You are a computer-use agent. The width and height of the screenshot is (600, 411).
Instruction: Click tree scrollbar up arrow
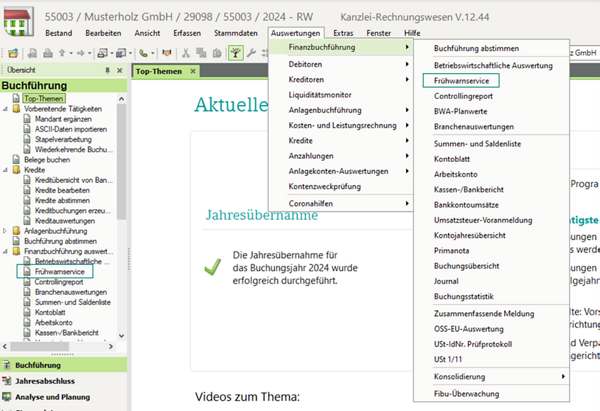(x=121, y=99)
